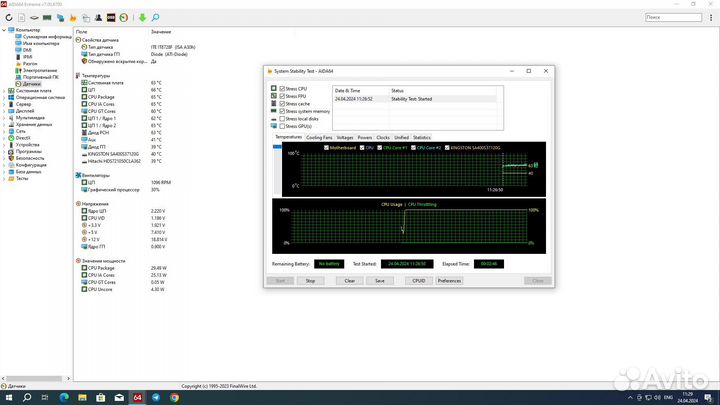Screen dimensions: 720x405
Task: Click the blue magnifier toolbar icon
Action: tap(155, 17)
